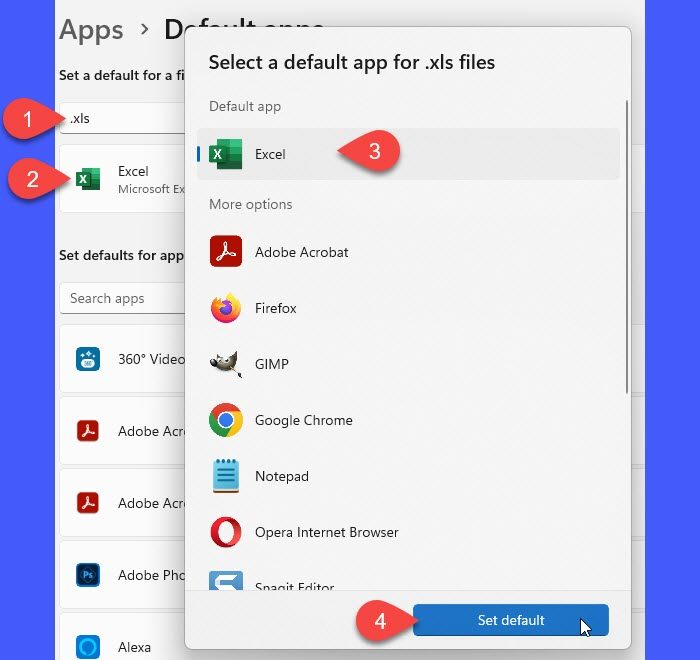Viewport: 700px width, 660px height.
Task: Open the 360° Video app icon
Action: (88, 359)
